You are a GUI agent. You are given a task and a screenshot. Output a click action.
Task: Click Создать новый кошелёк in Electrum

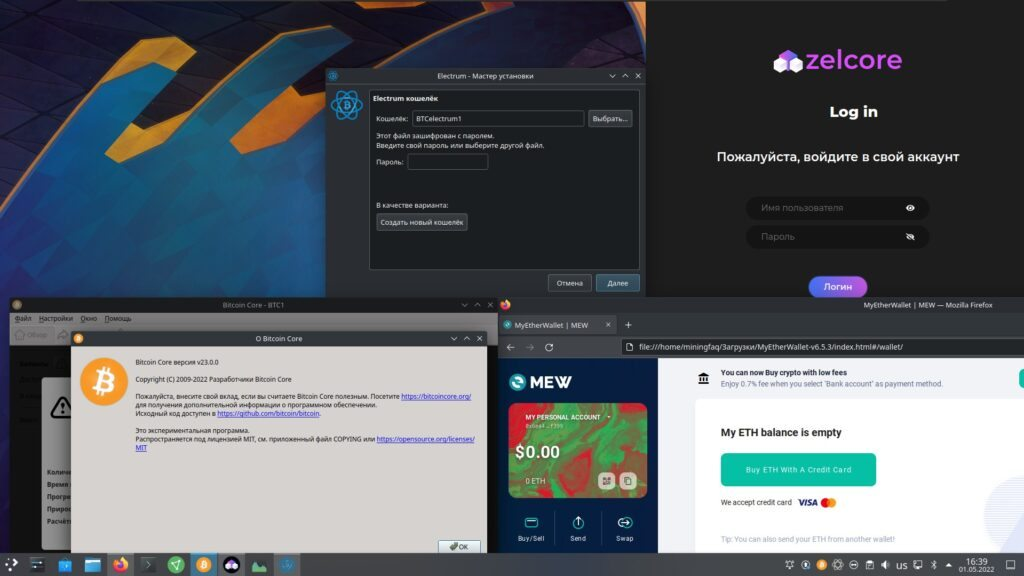coord(422,222)
